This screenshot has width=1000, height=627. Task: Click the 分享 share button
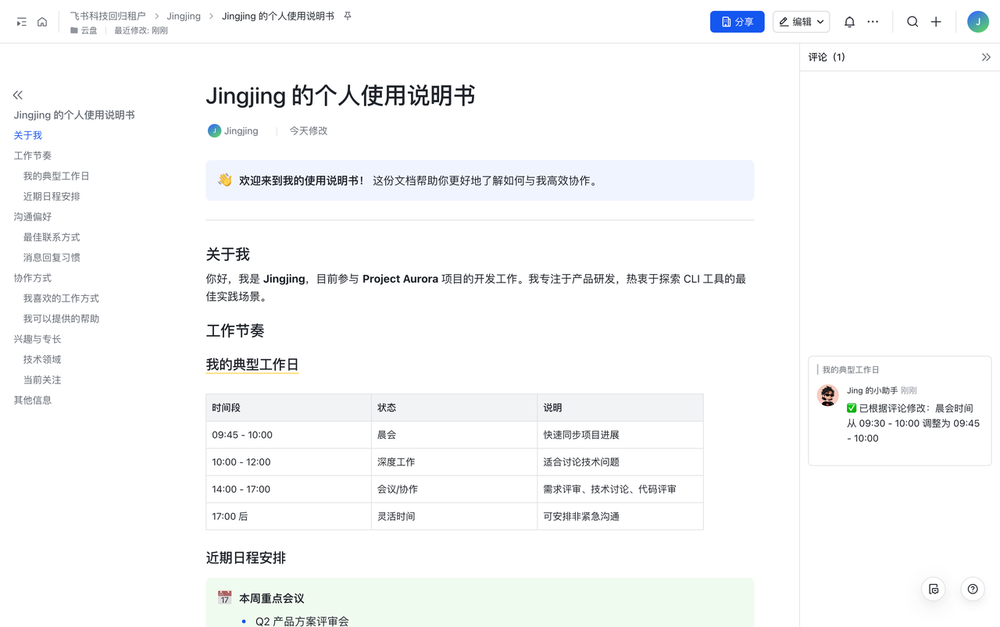[737, 21]
